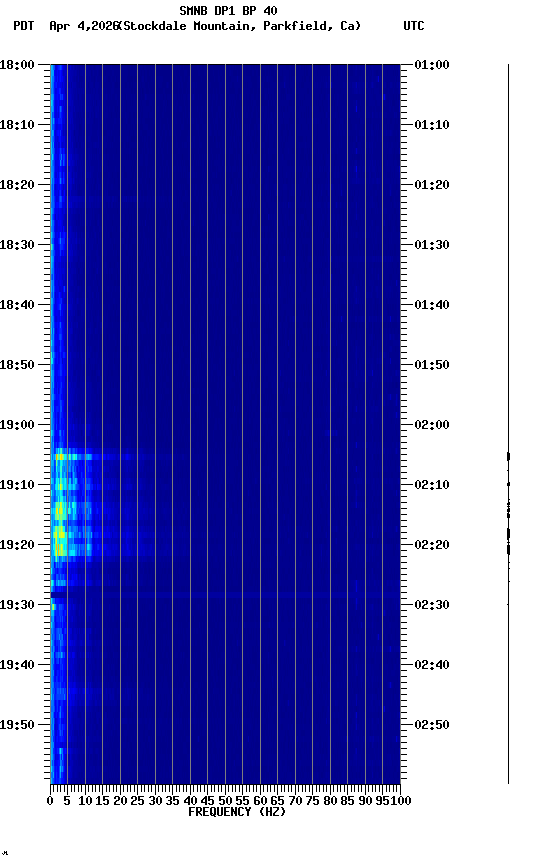The width and height of the screenshot is (552, 864).
Task: Click the 19:10 PDT time label
Action: [x=17, y=485]
